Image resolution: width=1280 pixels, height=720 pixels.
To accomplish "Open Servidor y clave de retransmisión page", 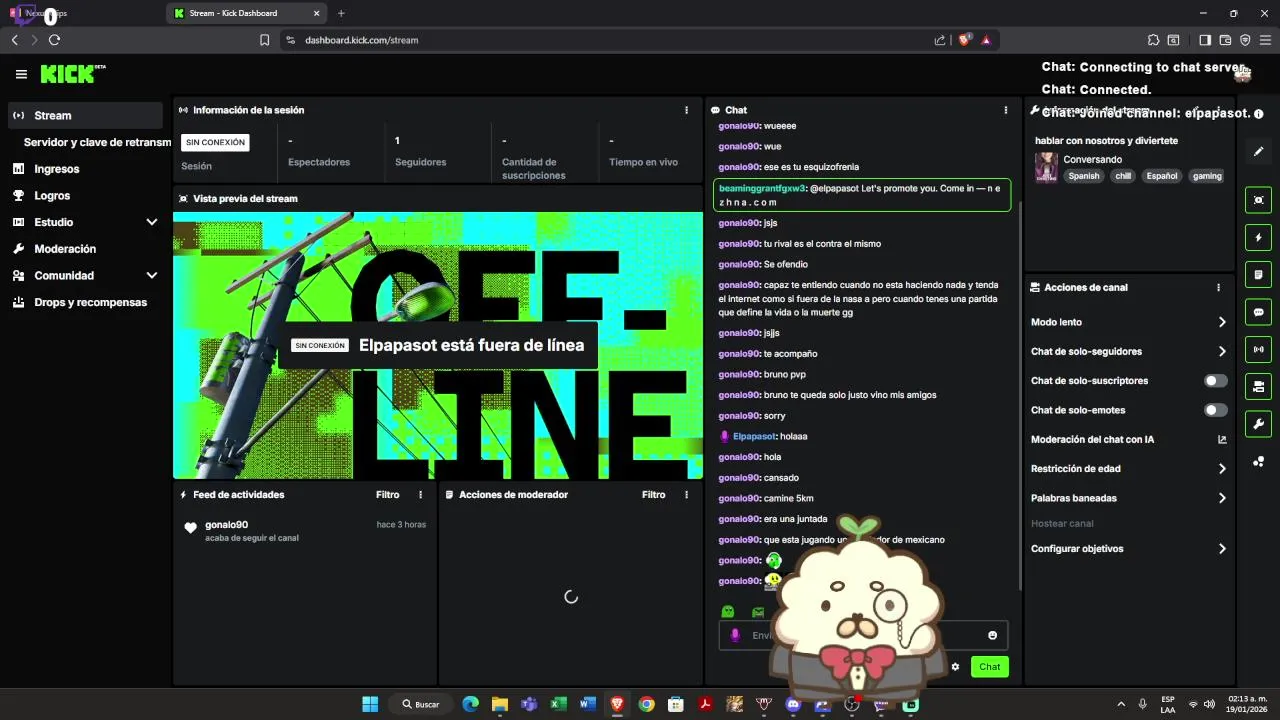I will 97,142.
